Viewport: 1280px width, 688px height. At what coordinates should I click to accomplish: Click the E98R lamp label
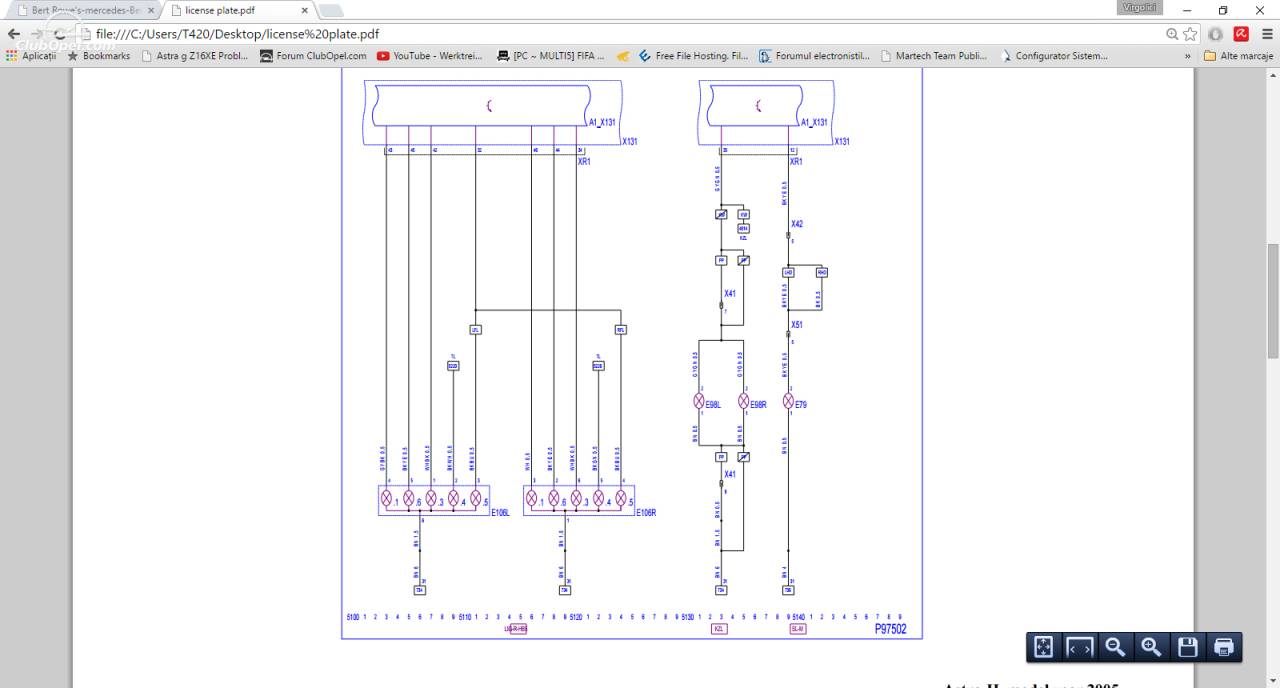pos(758,405)
